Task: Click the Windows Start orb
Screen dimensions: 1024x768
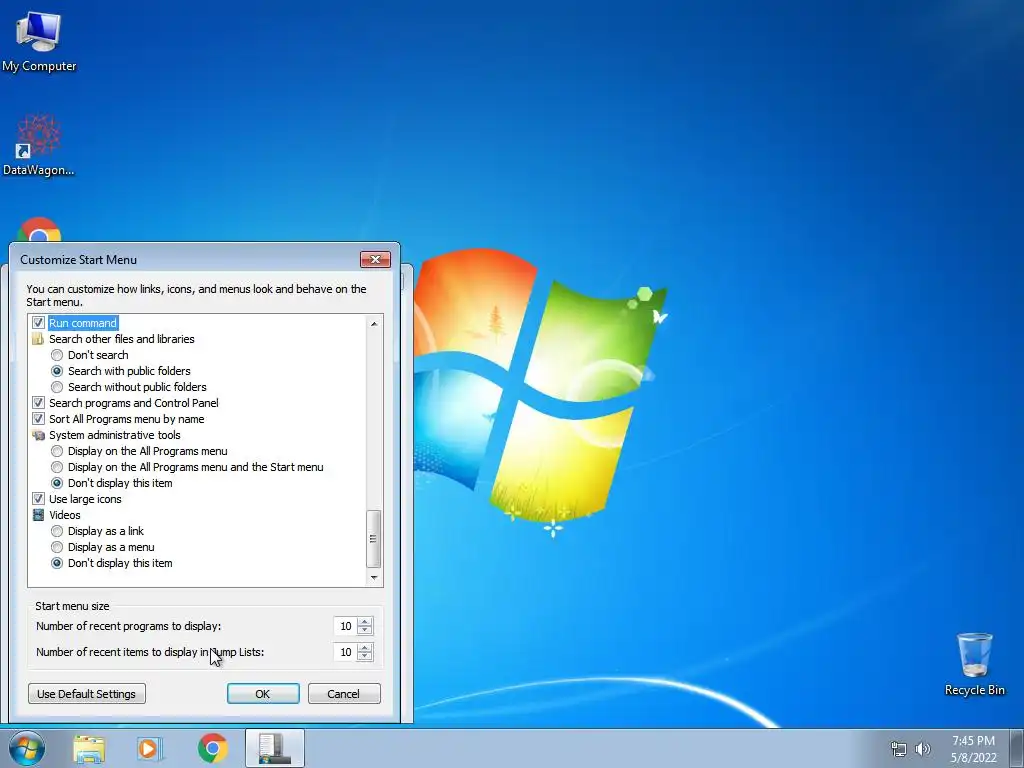Action: coord(27,748)
